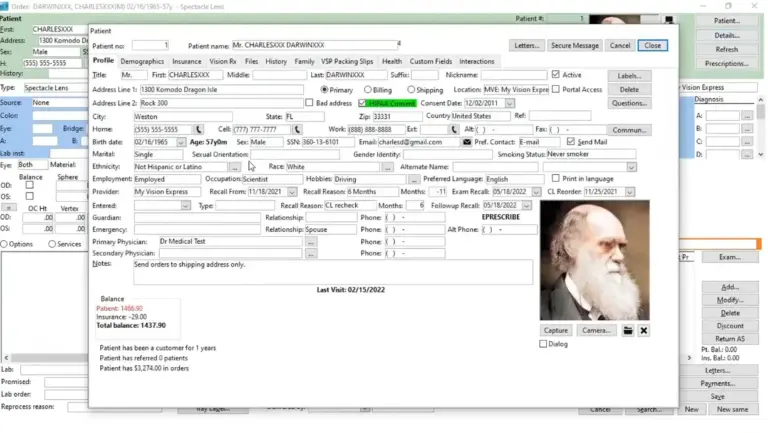Expand Followup Recall date dropdown
This screenshot has width=768, height=433.
527,206
